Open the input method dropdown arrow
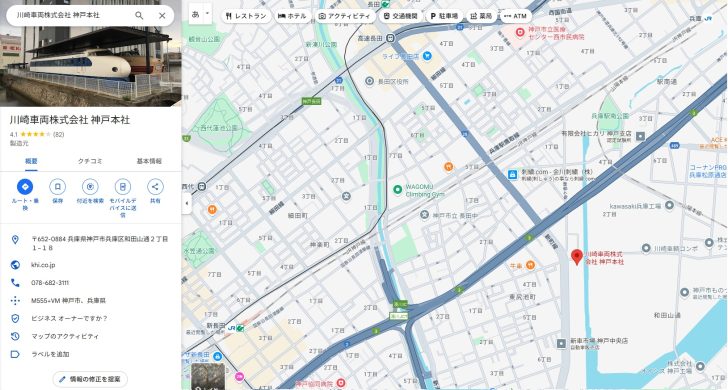728x390 pixels. tap(208, 14)
